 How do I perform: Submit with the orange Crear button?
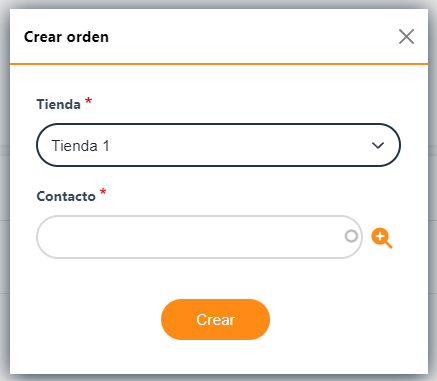coord(215,319)
